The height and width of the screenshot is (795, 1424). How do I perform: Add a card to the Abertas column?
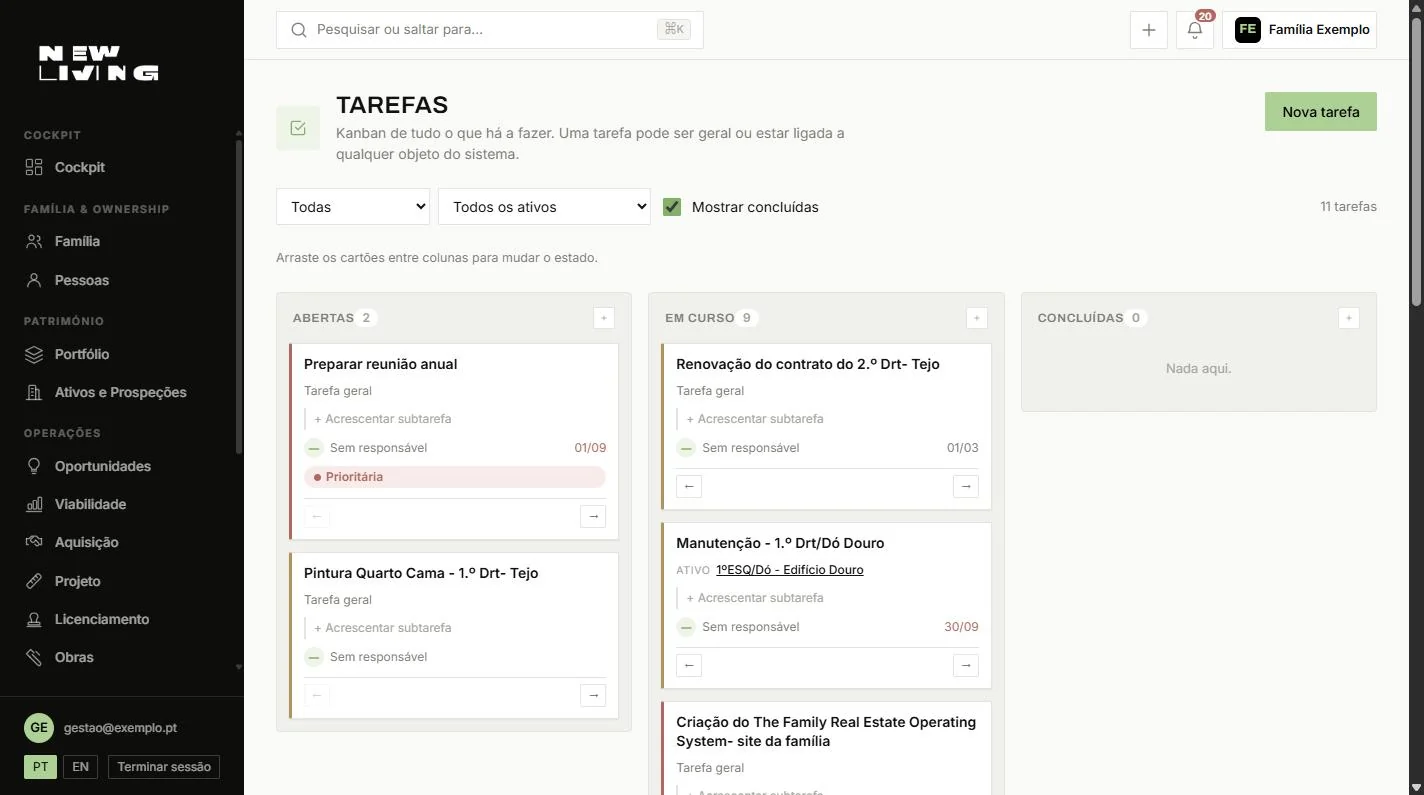click(604, 318)
